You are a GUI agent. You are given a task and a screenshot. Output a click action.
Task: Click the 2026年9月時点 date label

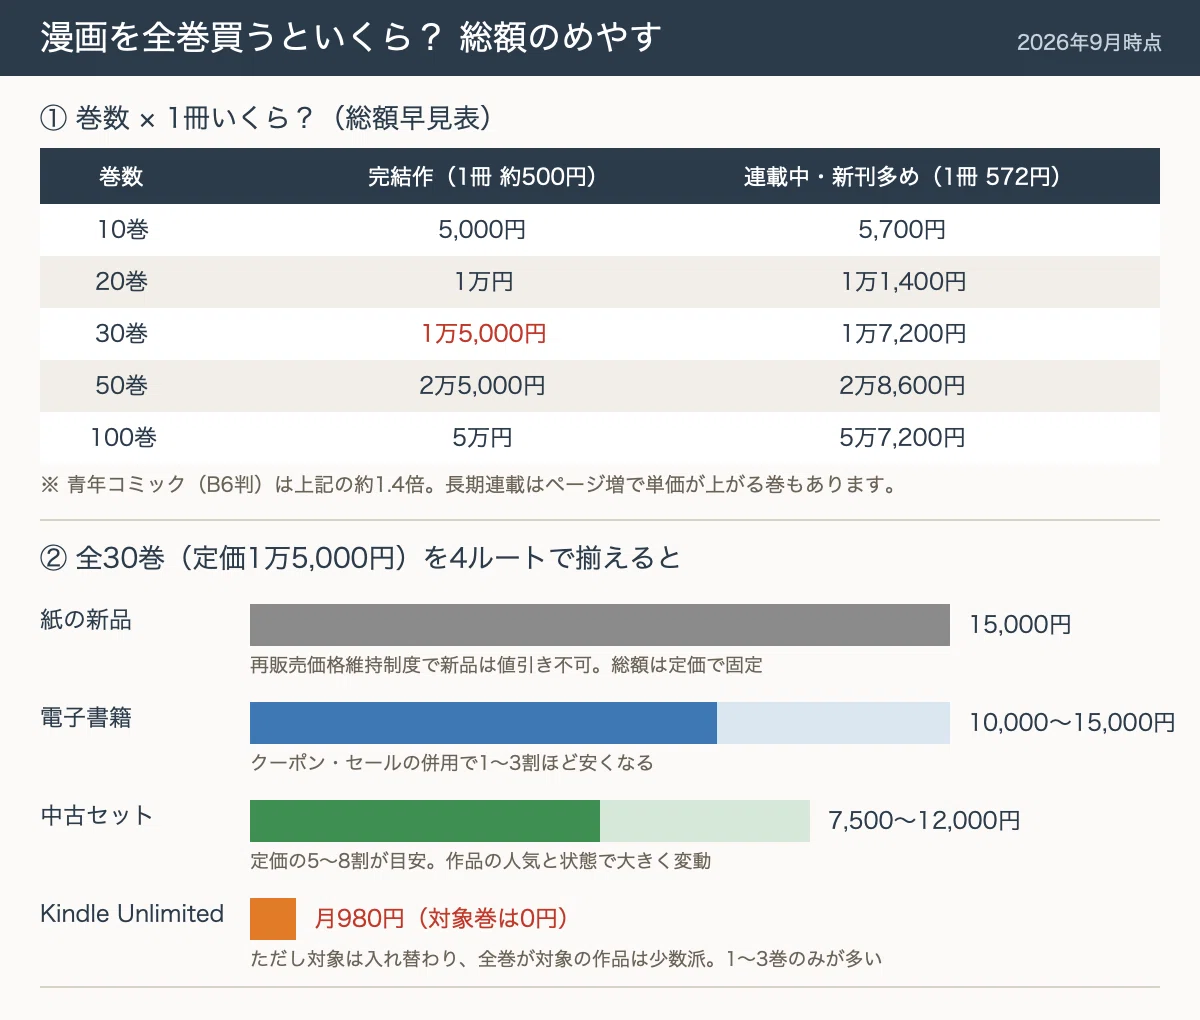pyautogui.click(x=1089, y=42)
